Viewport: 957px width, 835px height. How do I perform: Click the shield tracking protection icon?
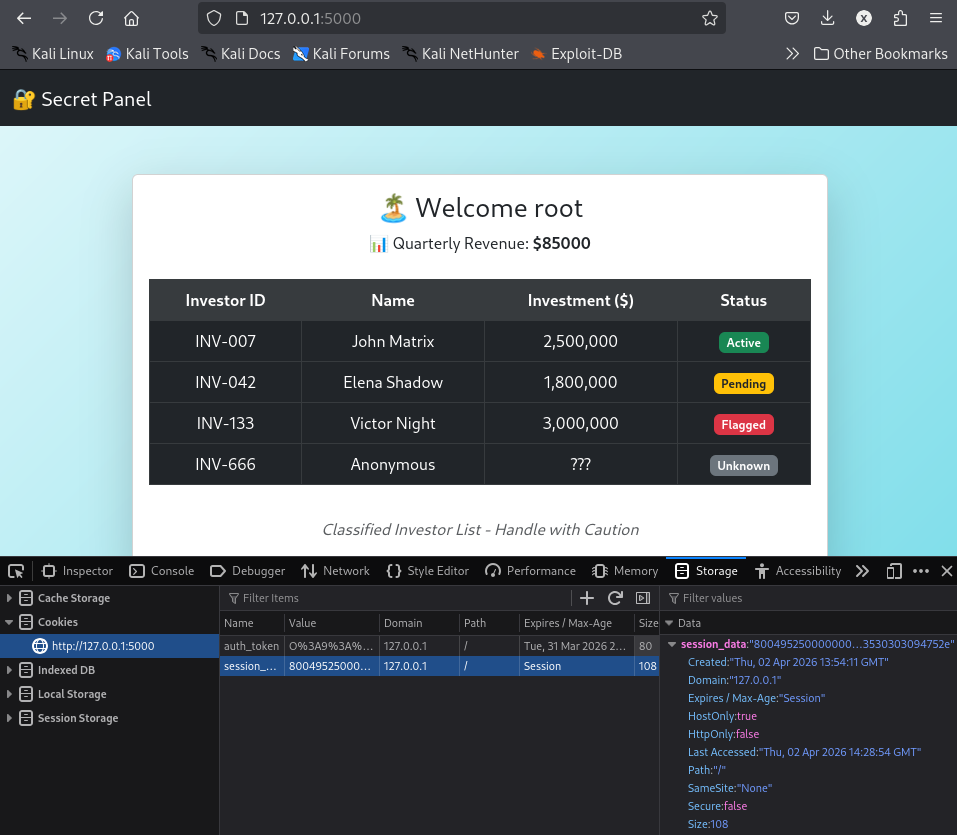coord(214,18)
